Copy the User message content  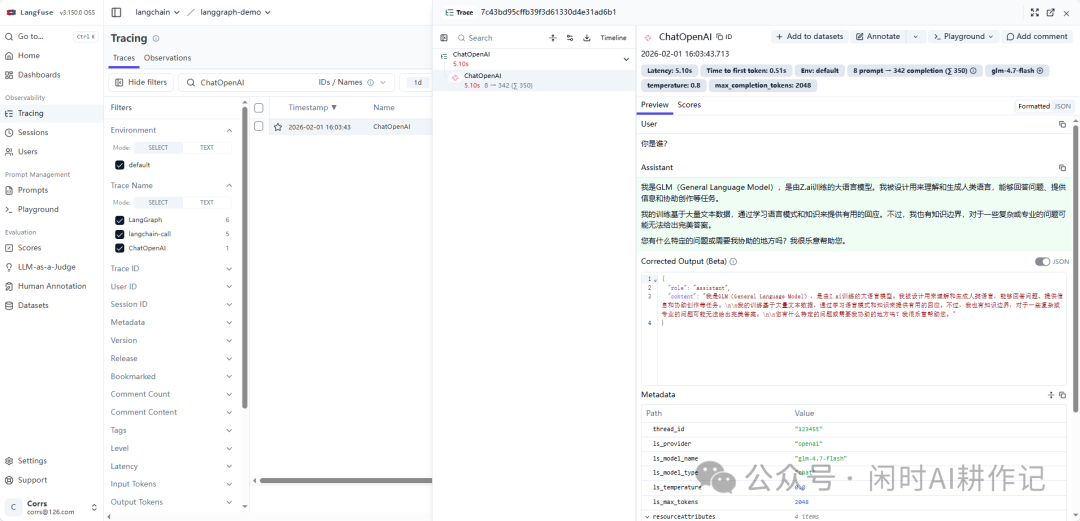tap(1062, 124)
